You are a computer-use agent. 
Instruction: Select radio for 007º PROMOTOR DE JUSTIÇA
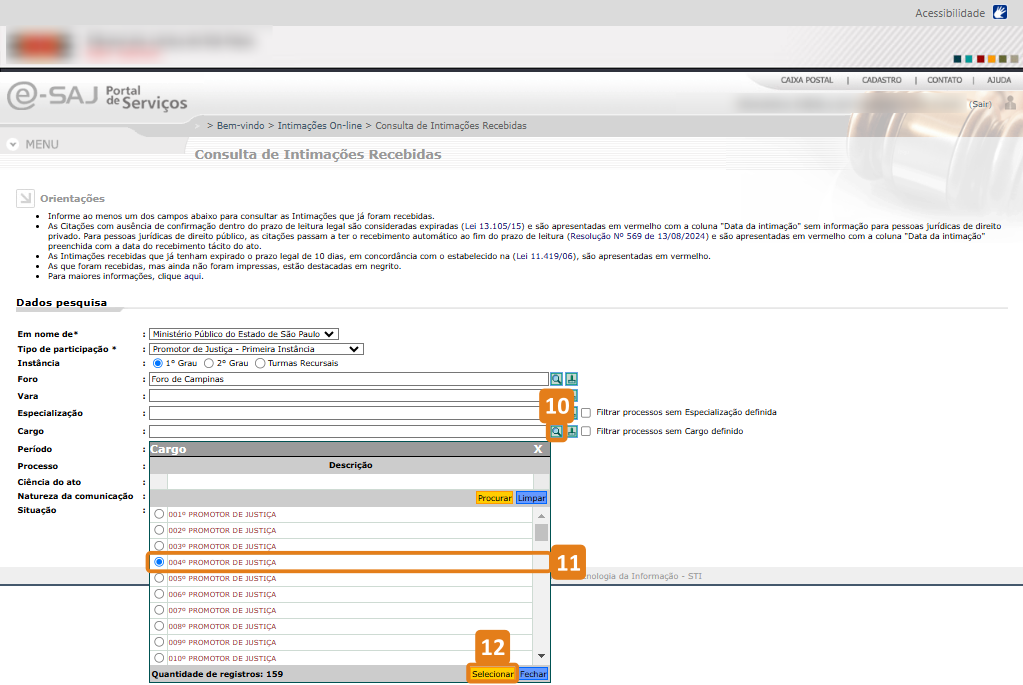[158, 610]
